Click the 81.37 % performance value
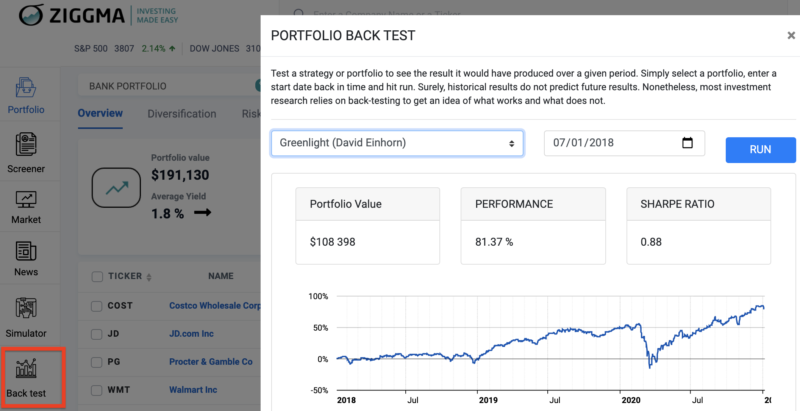 494,242
